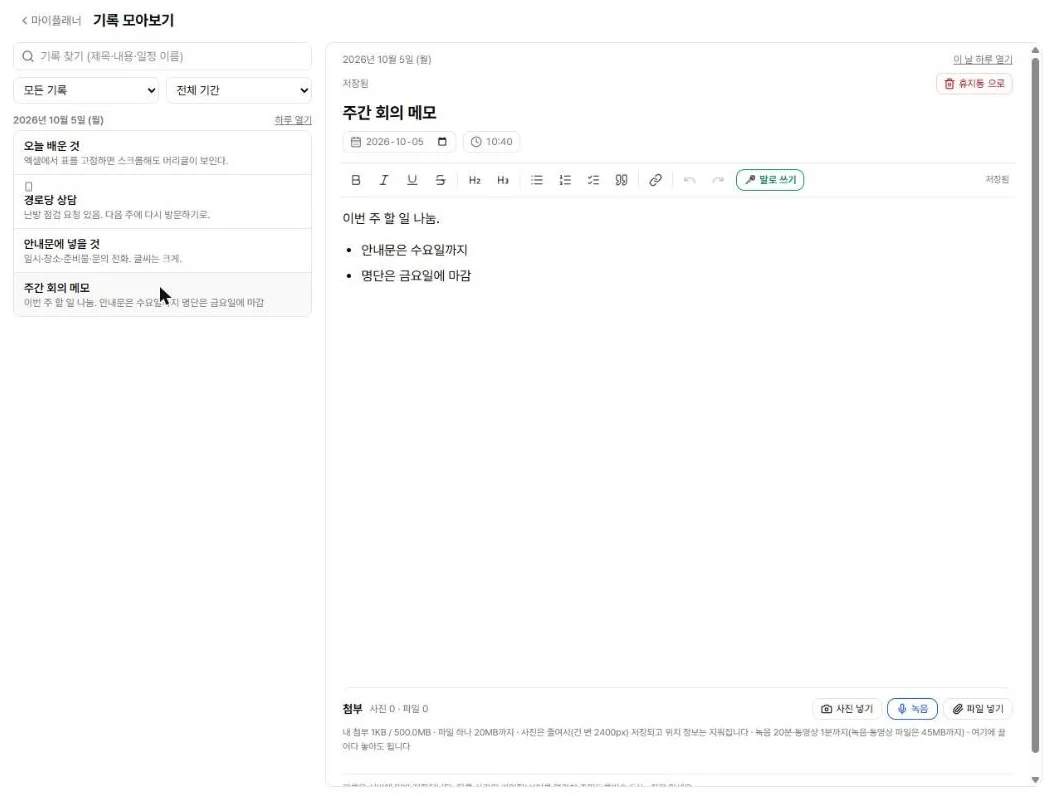Click the search magnifier icon in 기록 찾기

coord(27,56)
